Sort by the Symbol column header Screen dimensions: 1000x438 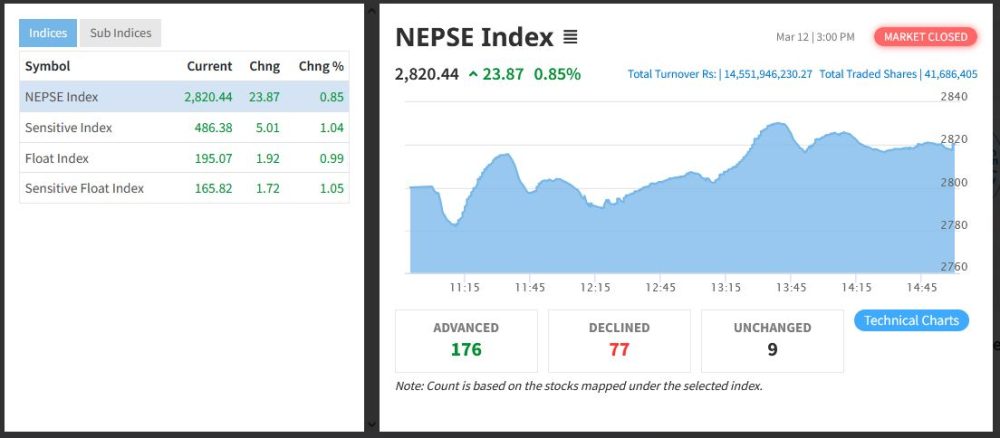point(47,66)
